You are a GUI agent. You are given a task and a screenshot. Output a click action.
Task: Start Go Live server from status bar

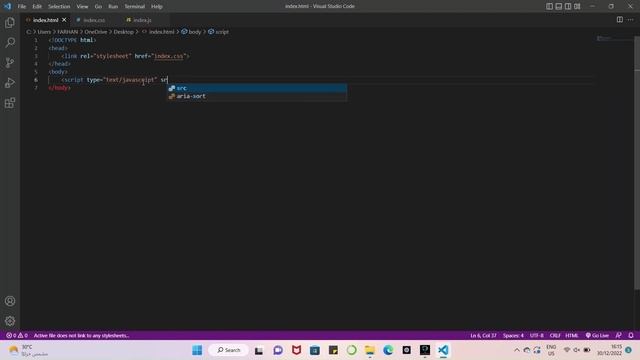pyautogui.click(x=597, y=336)
